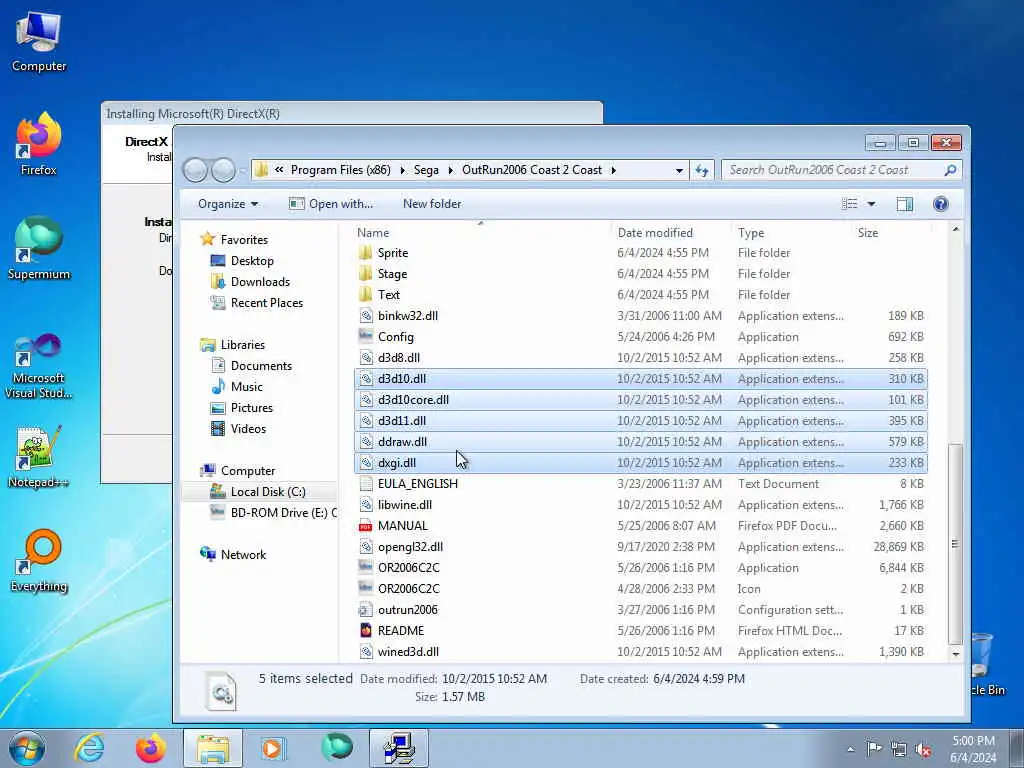Screen dimensions: 1024x768
Task: Open Windows Media Player taskbar icon
Action: [273, 748]
